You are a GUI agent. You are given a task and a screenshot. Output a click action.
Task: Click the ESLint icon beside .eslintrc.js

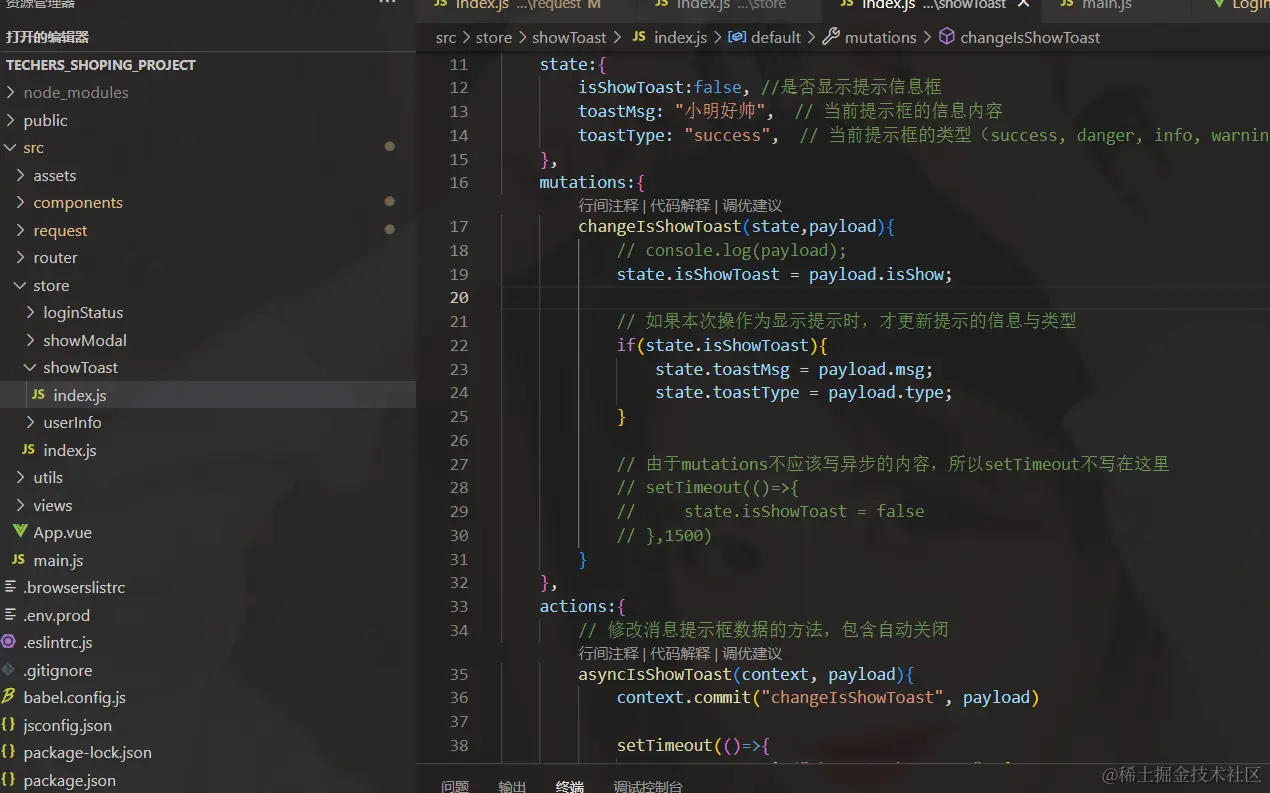8,642
